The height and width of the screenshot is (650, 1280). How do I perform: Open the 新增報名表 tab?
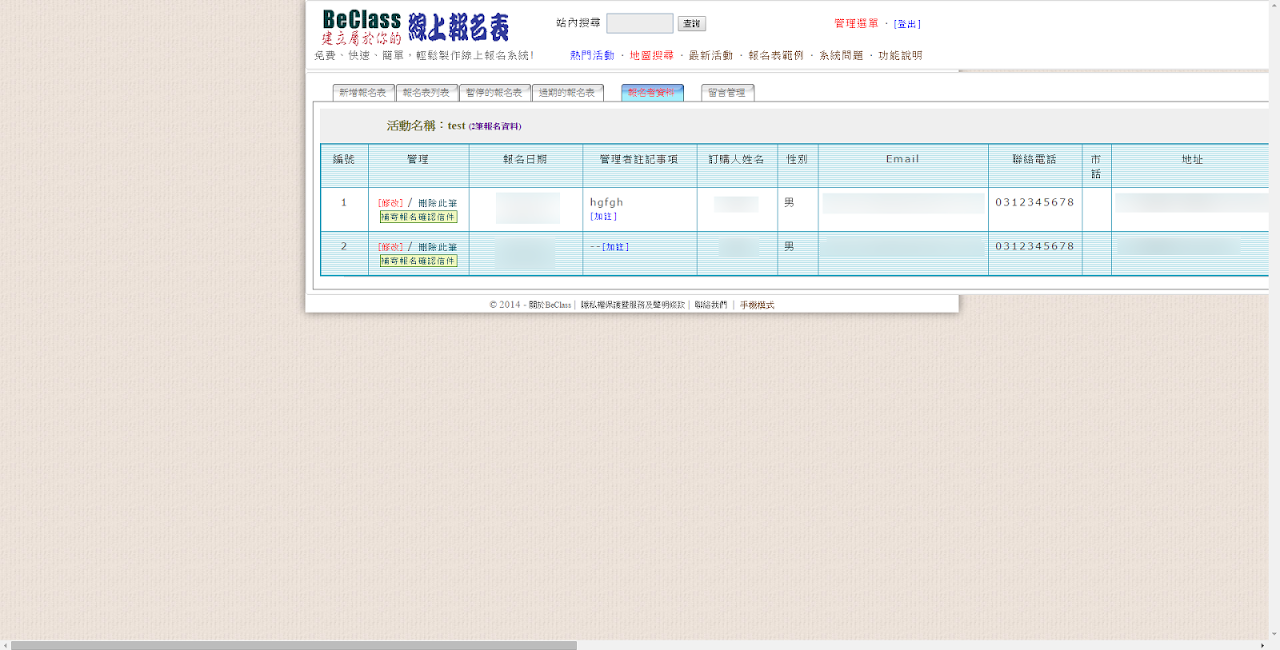[x=362, y=91]
